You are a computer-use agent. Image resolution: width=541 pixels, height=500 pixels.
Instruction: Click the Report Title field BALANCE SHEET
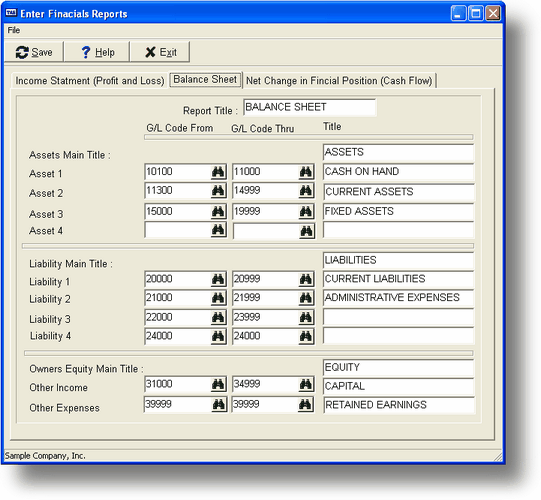point(309,107)
